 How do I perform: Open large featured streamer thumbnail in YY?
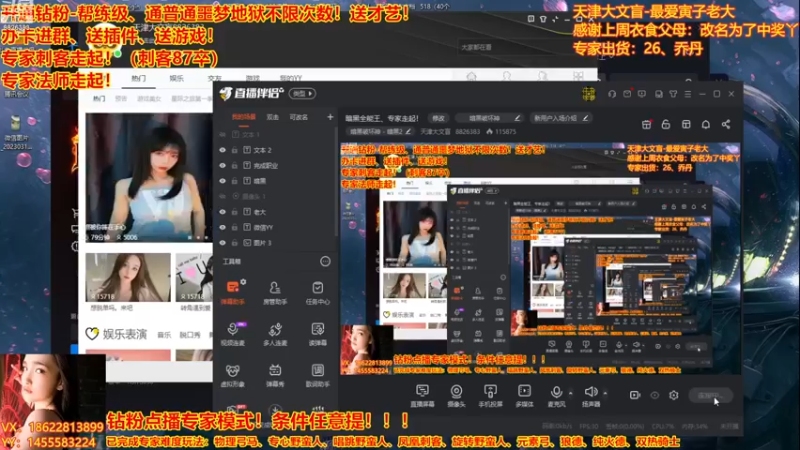(x=148, y=178)
